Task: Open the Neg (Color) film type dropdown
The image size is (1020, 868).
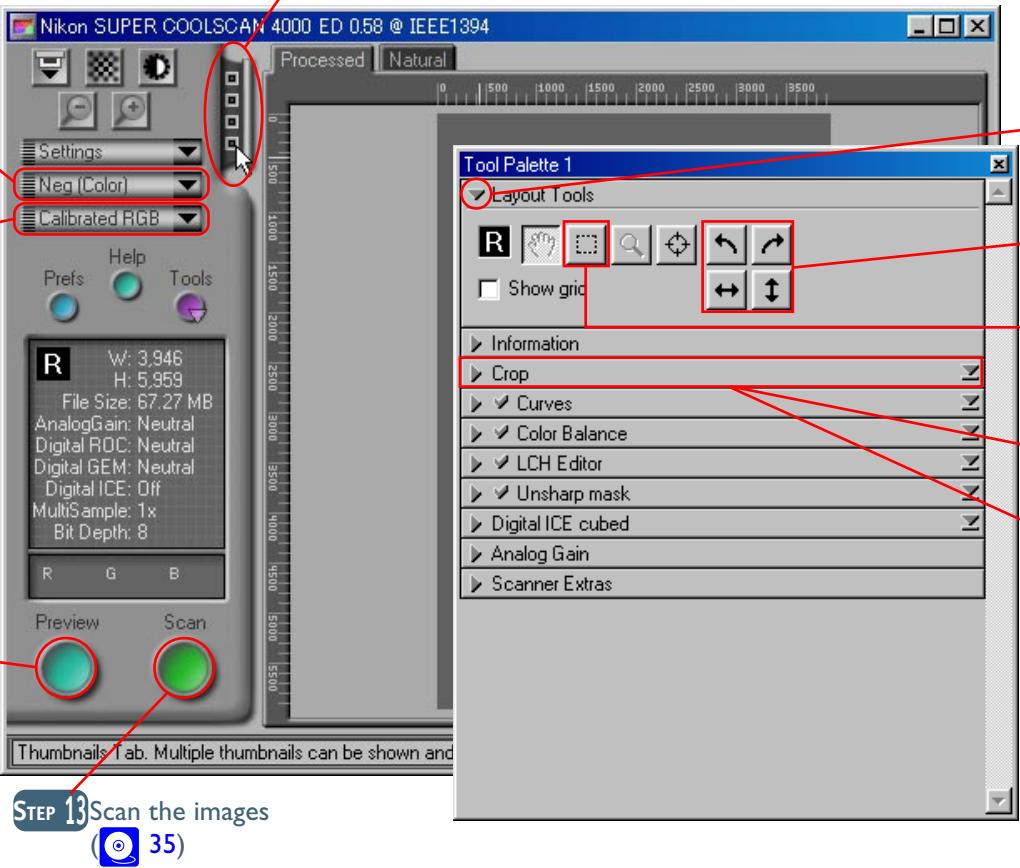Action: pyautogui.click(x=111, y=185)
